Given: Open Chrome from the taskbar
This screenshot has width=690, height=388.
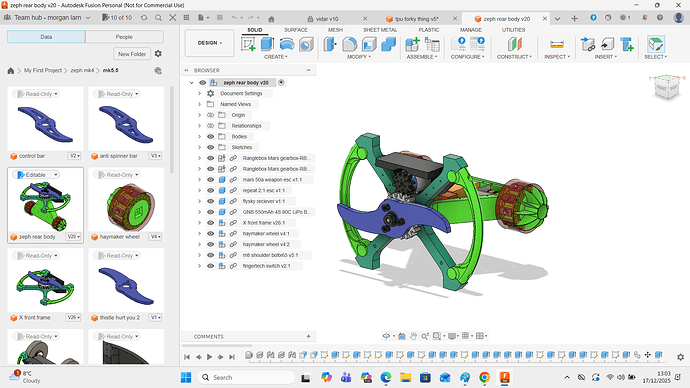Looking at the screenshot, I should [484, 377].
